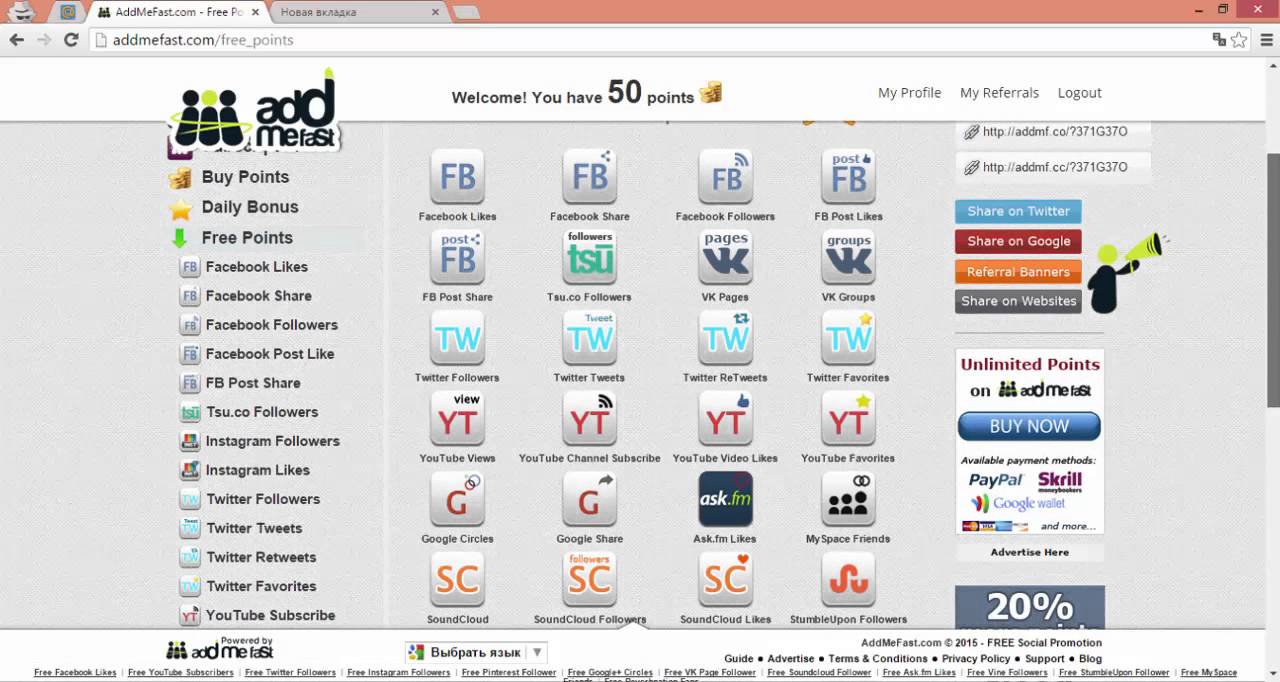1280x682 pixels.
Task: Open the Tsu.co Followers grid icon
Action: 589,258
